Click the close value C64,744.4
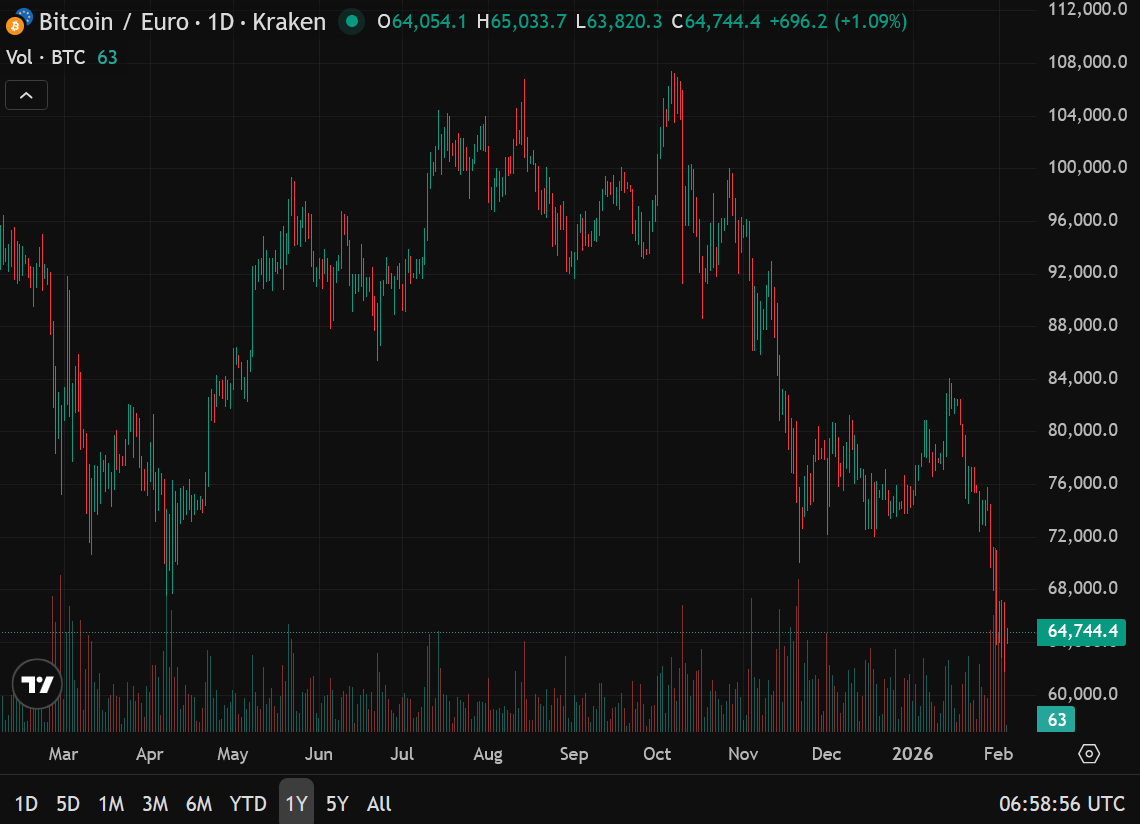The height and width of the screenshot is (824, 1140). tap(716, 22)
